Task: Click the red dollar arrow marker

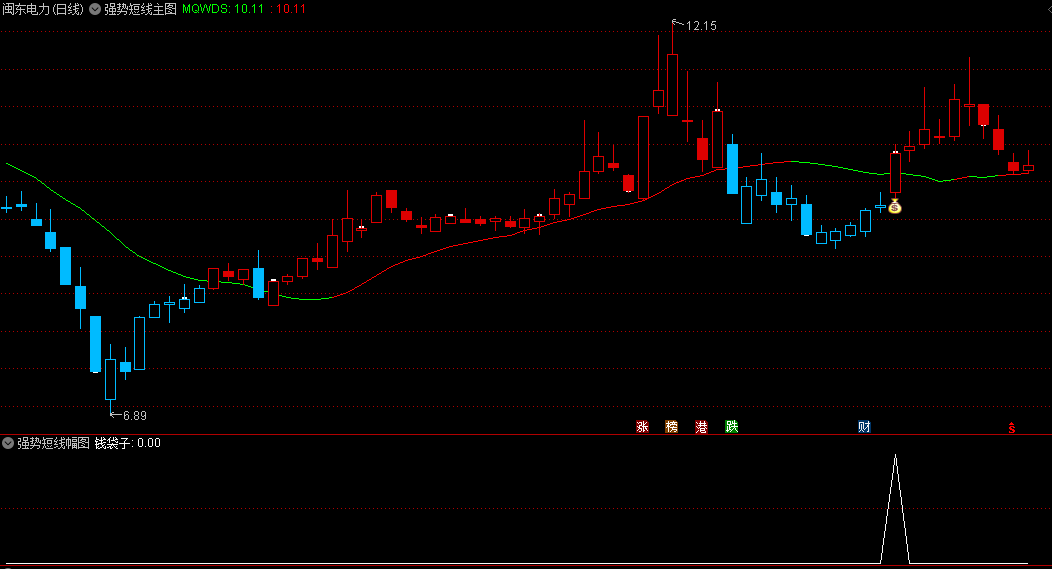Action: coord(1012,427)
